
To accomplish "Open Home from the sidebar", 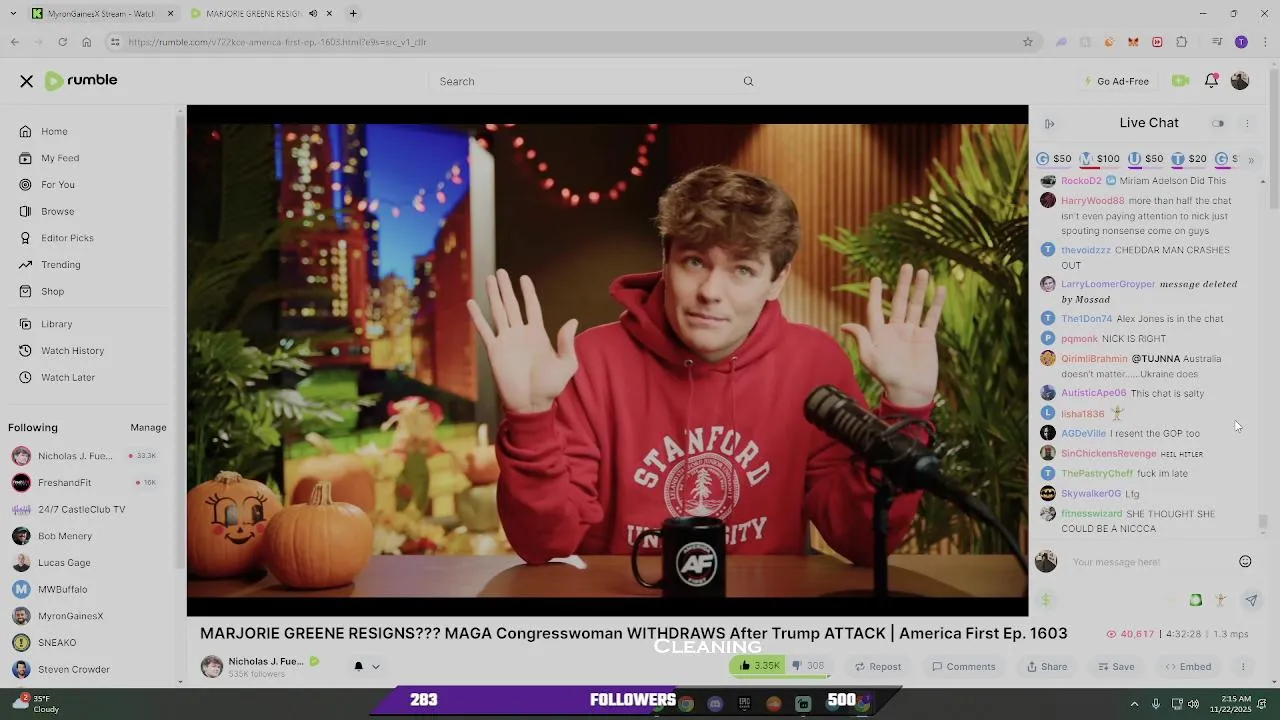I will click(x=54, y=131).
